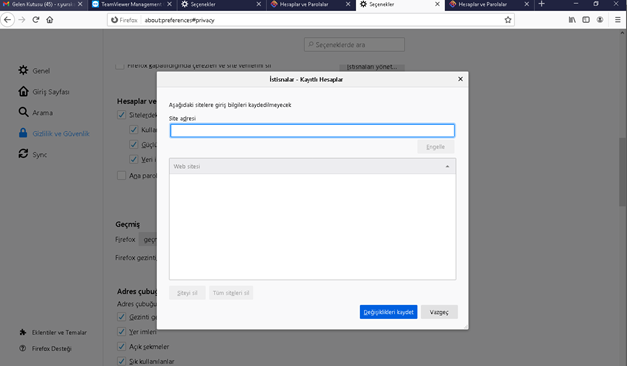This screenshot has width=627, height=366.
Task: Open Firefox Desteği help link
Action: coord(45,348)
